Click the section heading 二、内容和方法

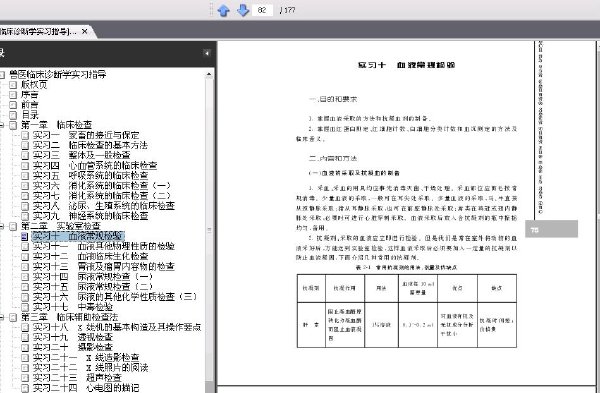pyautogui.click(x=333, y=158)
